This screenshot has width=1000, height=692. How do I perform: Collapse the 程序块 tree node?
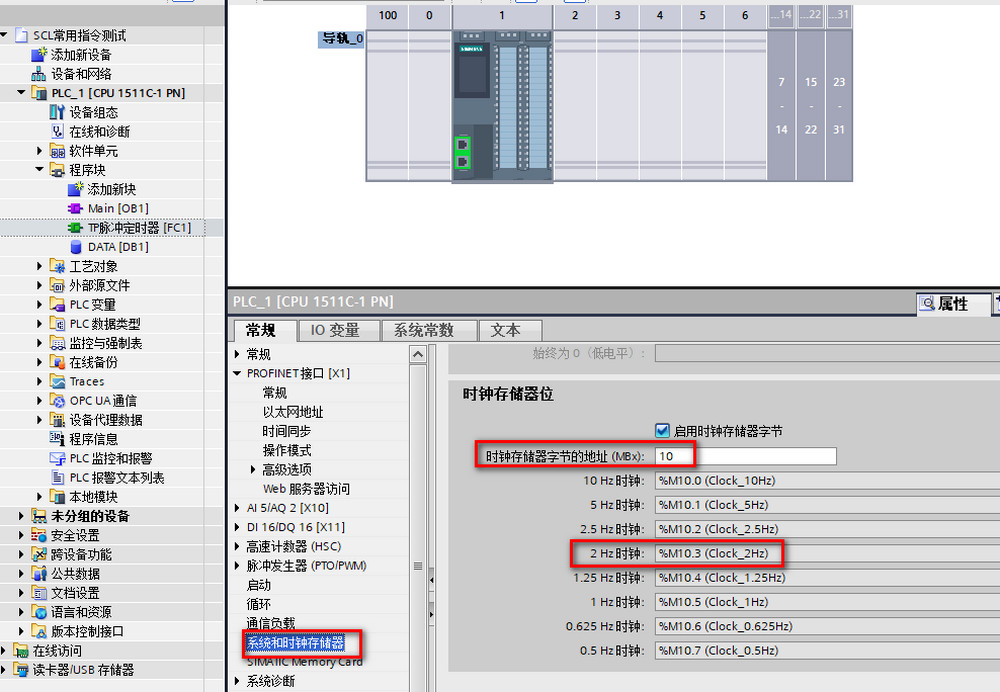tap(40, 170)
